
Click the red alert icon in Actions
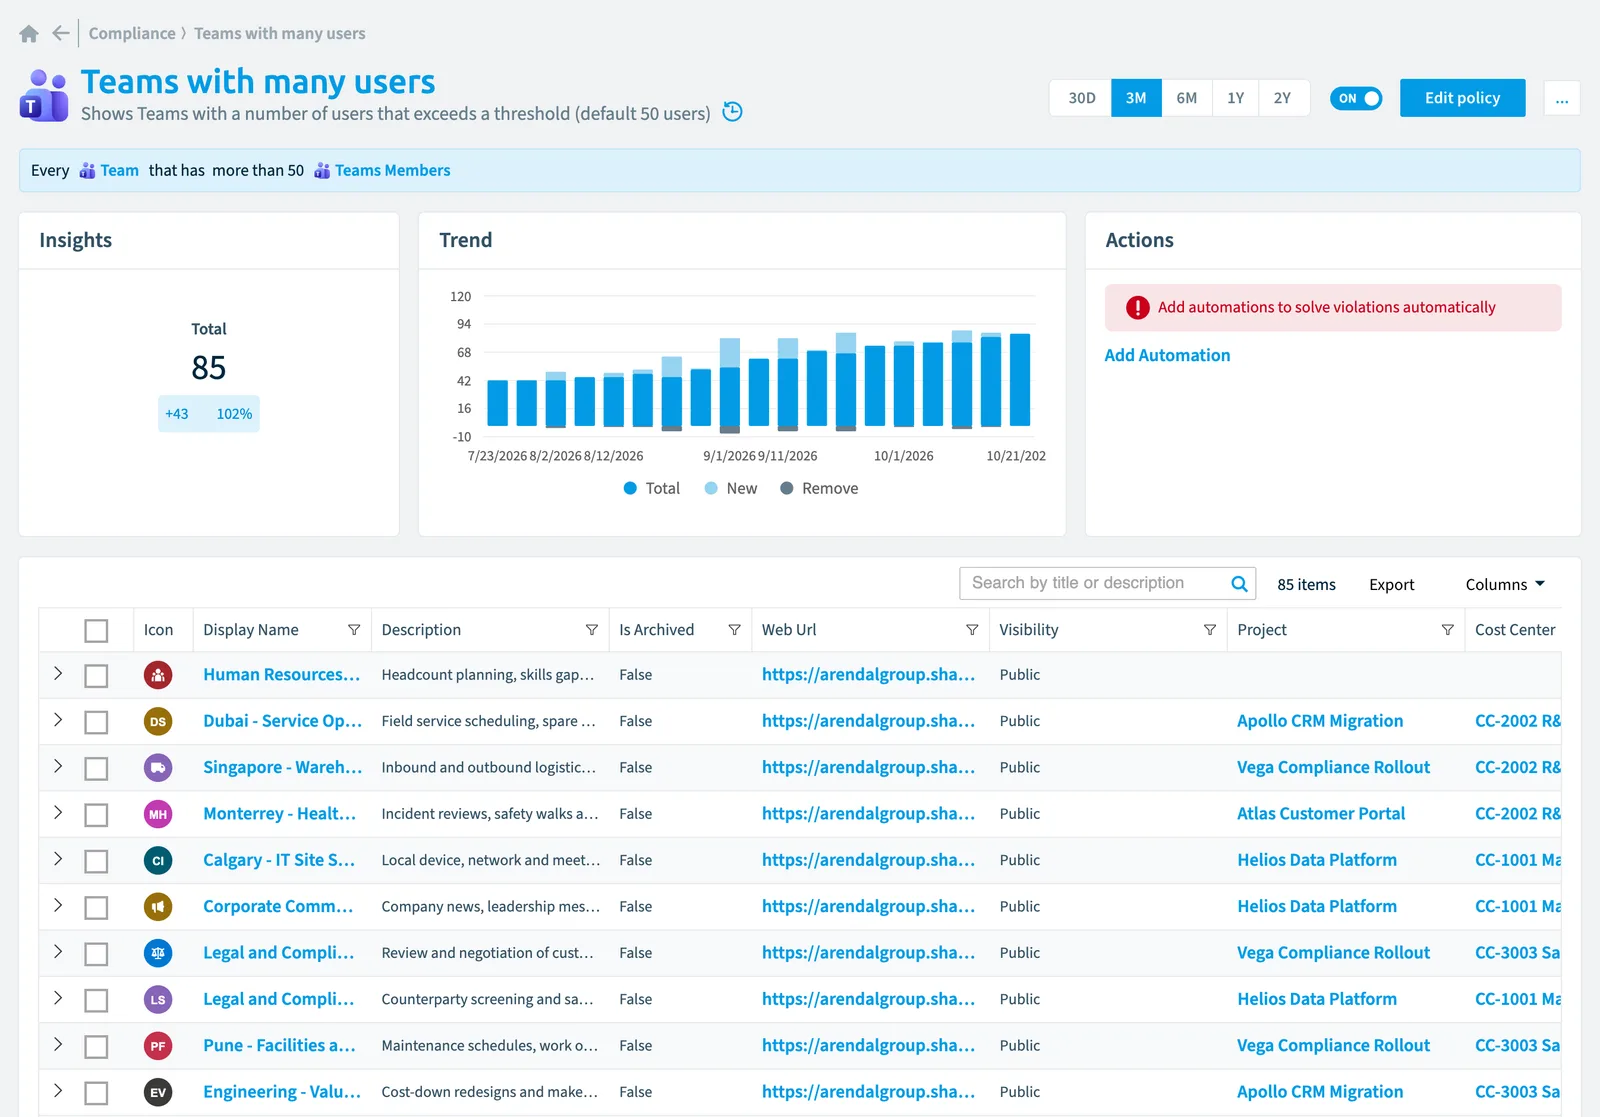[x=1138, y=308]
